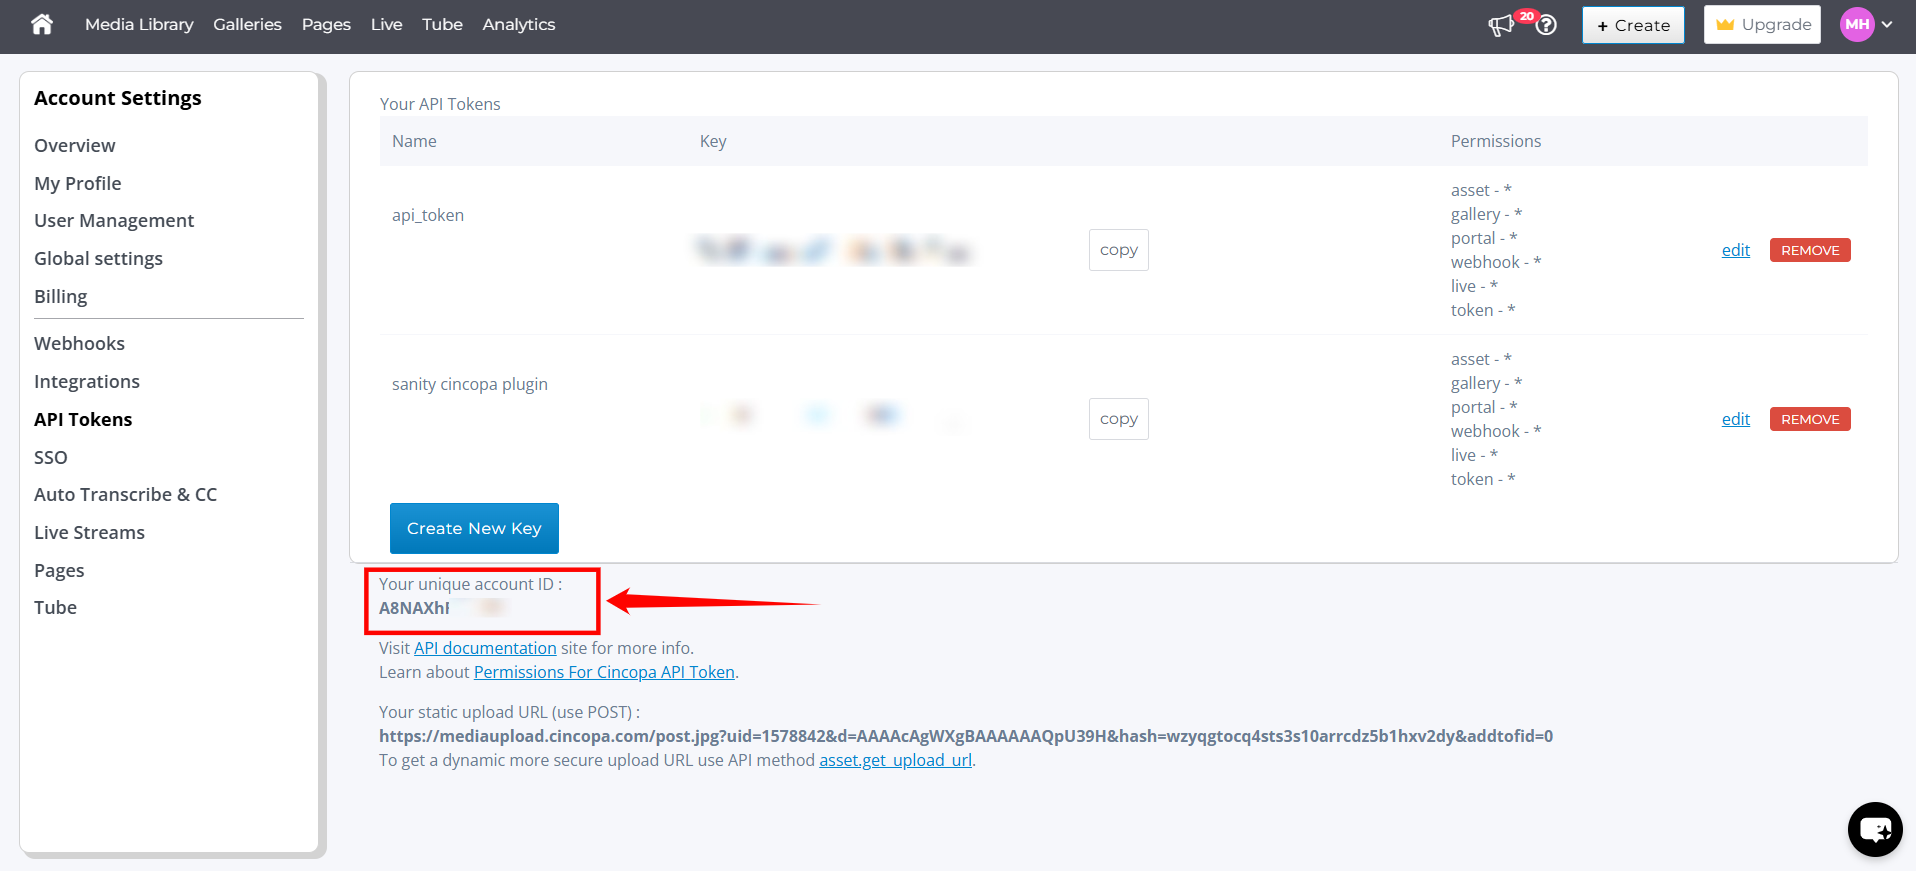Open the API documentation link
The width and height of the screenshot is (1916, 871).
[485, 648]
